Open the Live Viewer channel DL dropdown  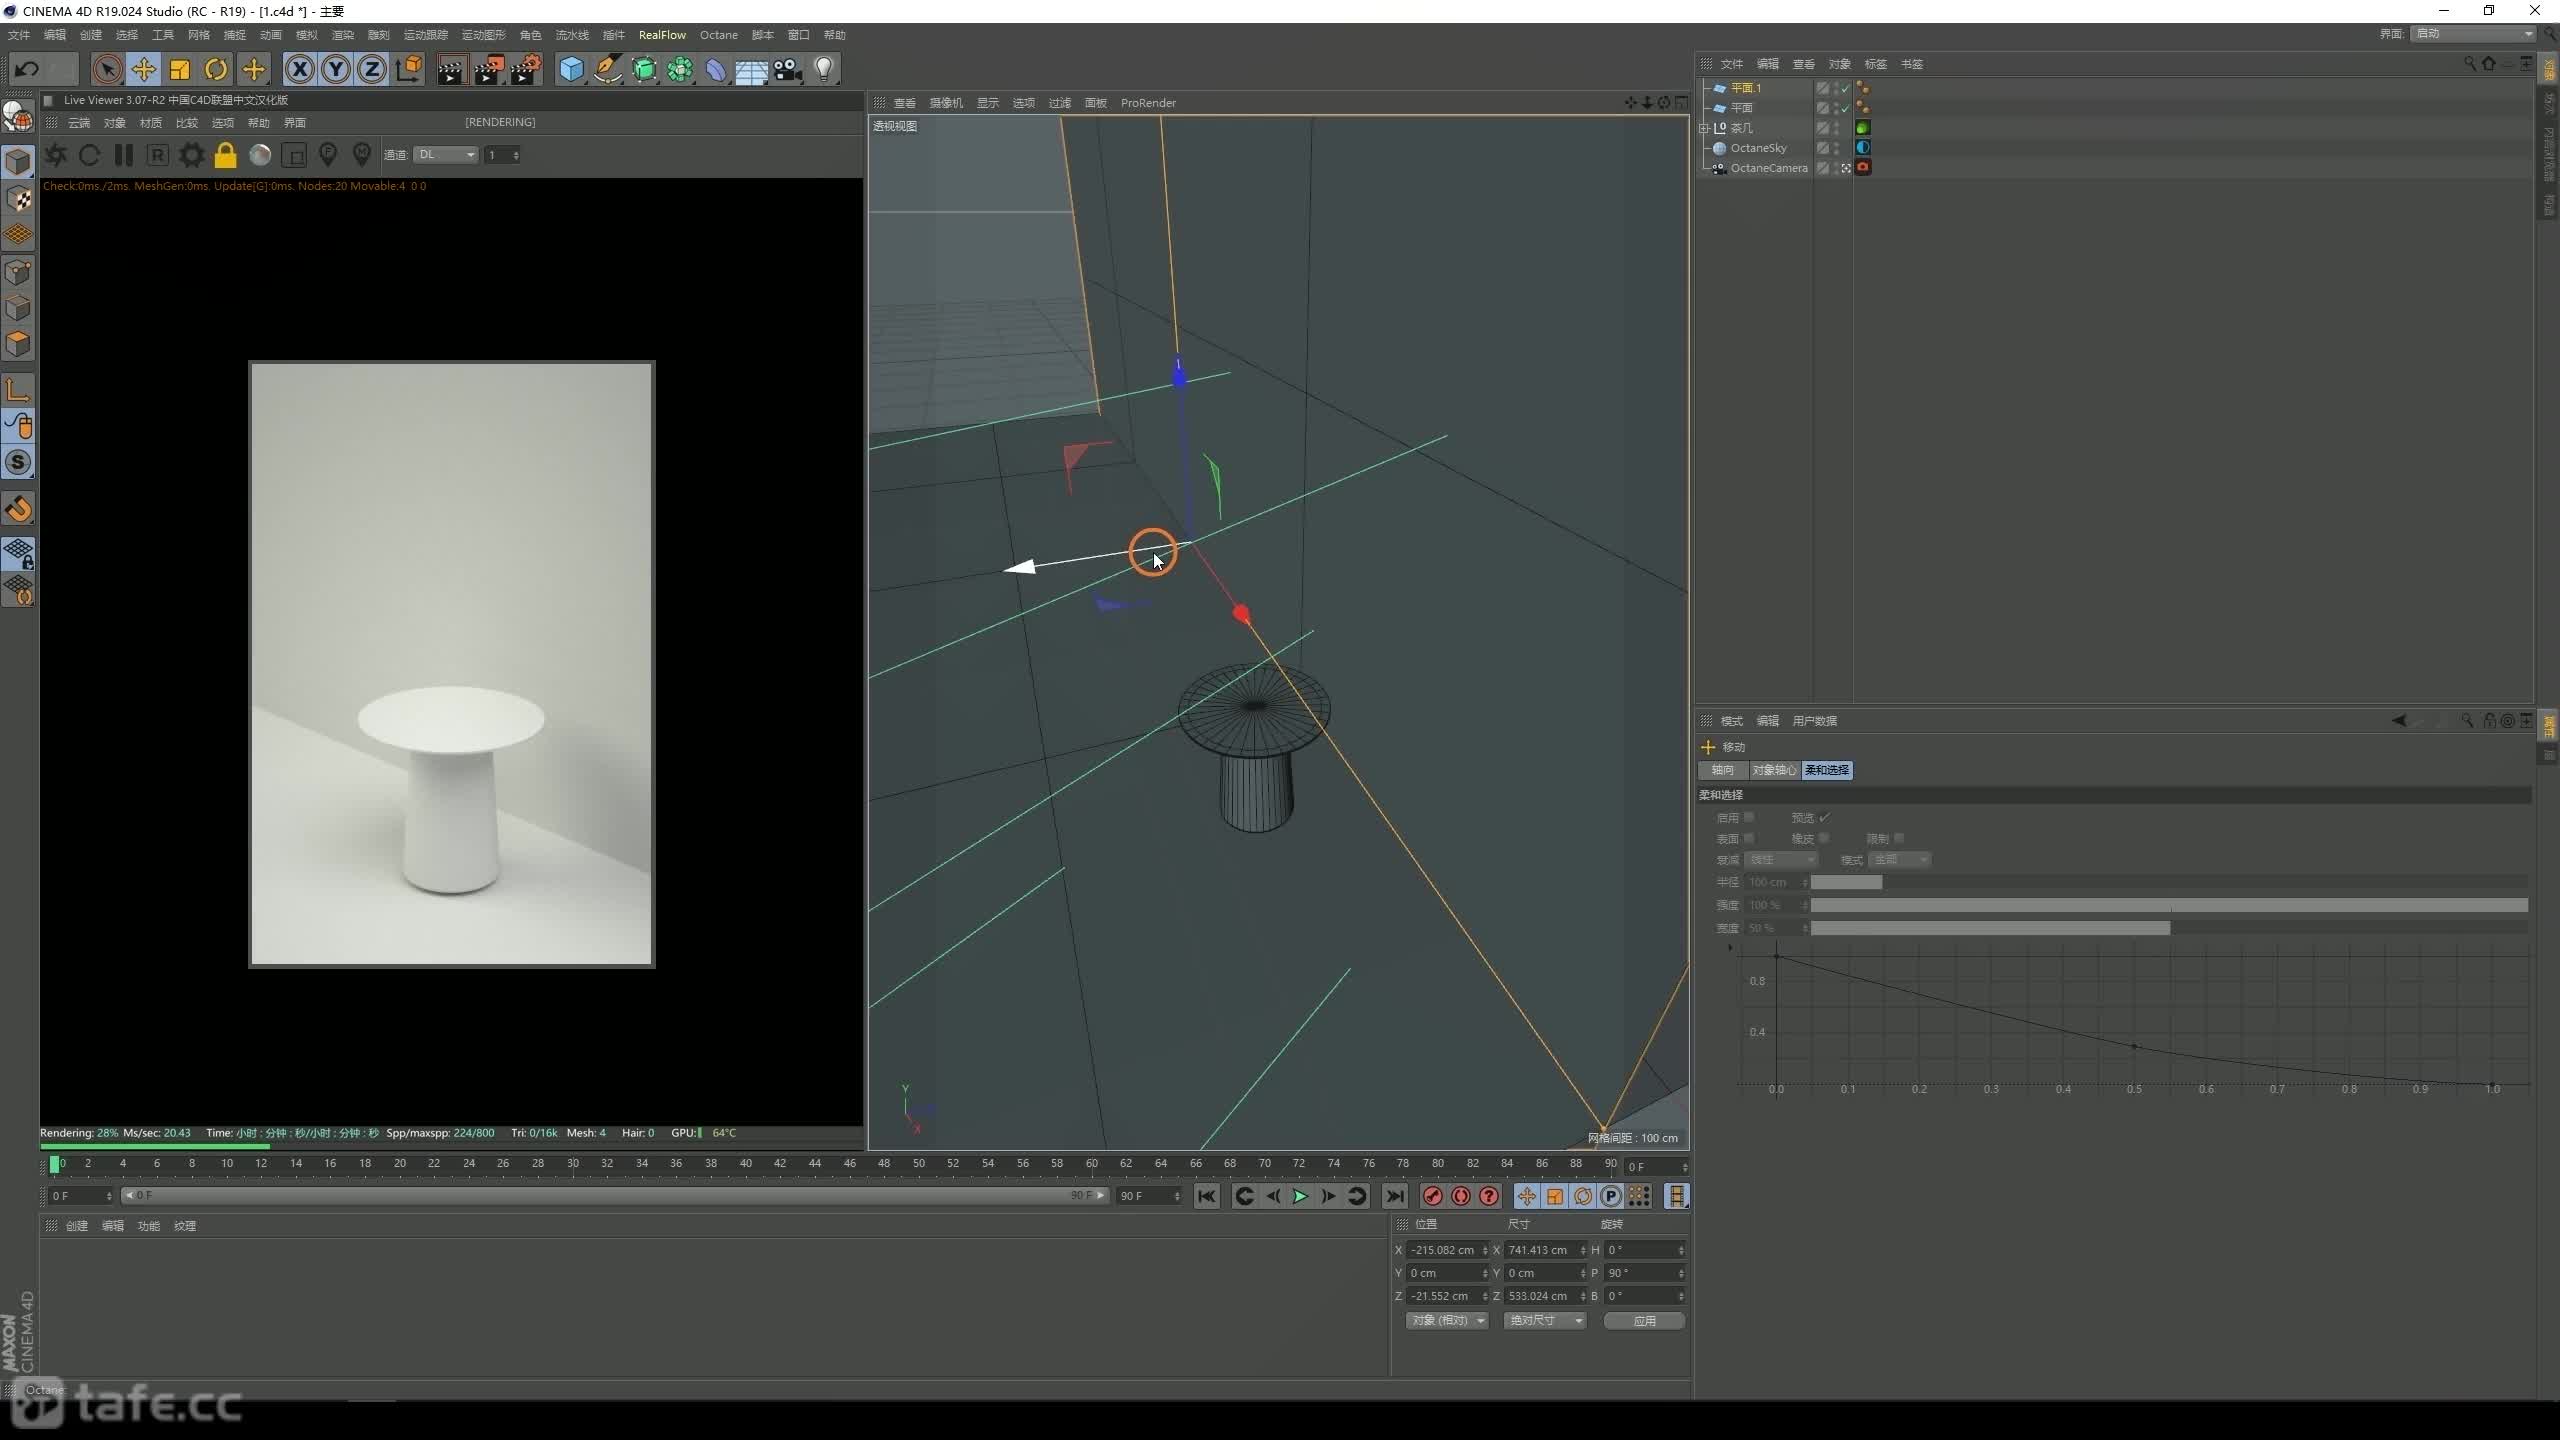446,155
